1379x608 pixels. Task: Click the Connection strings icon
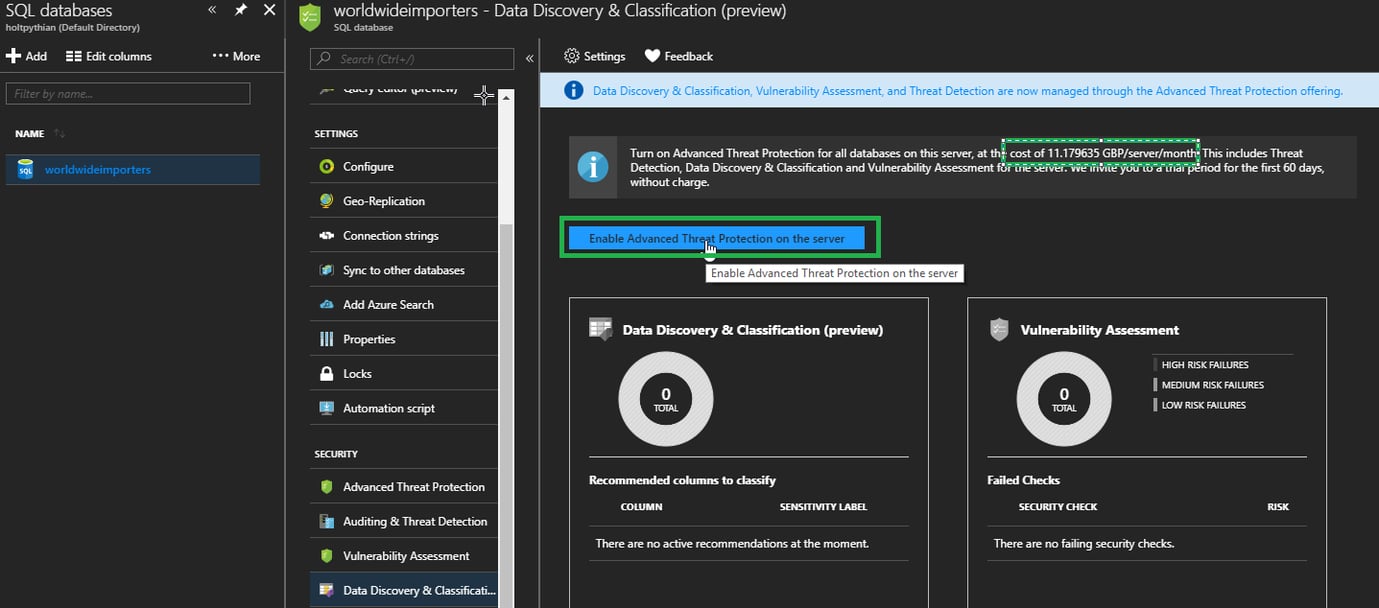point(326,236)
